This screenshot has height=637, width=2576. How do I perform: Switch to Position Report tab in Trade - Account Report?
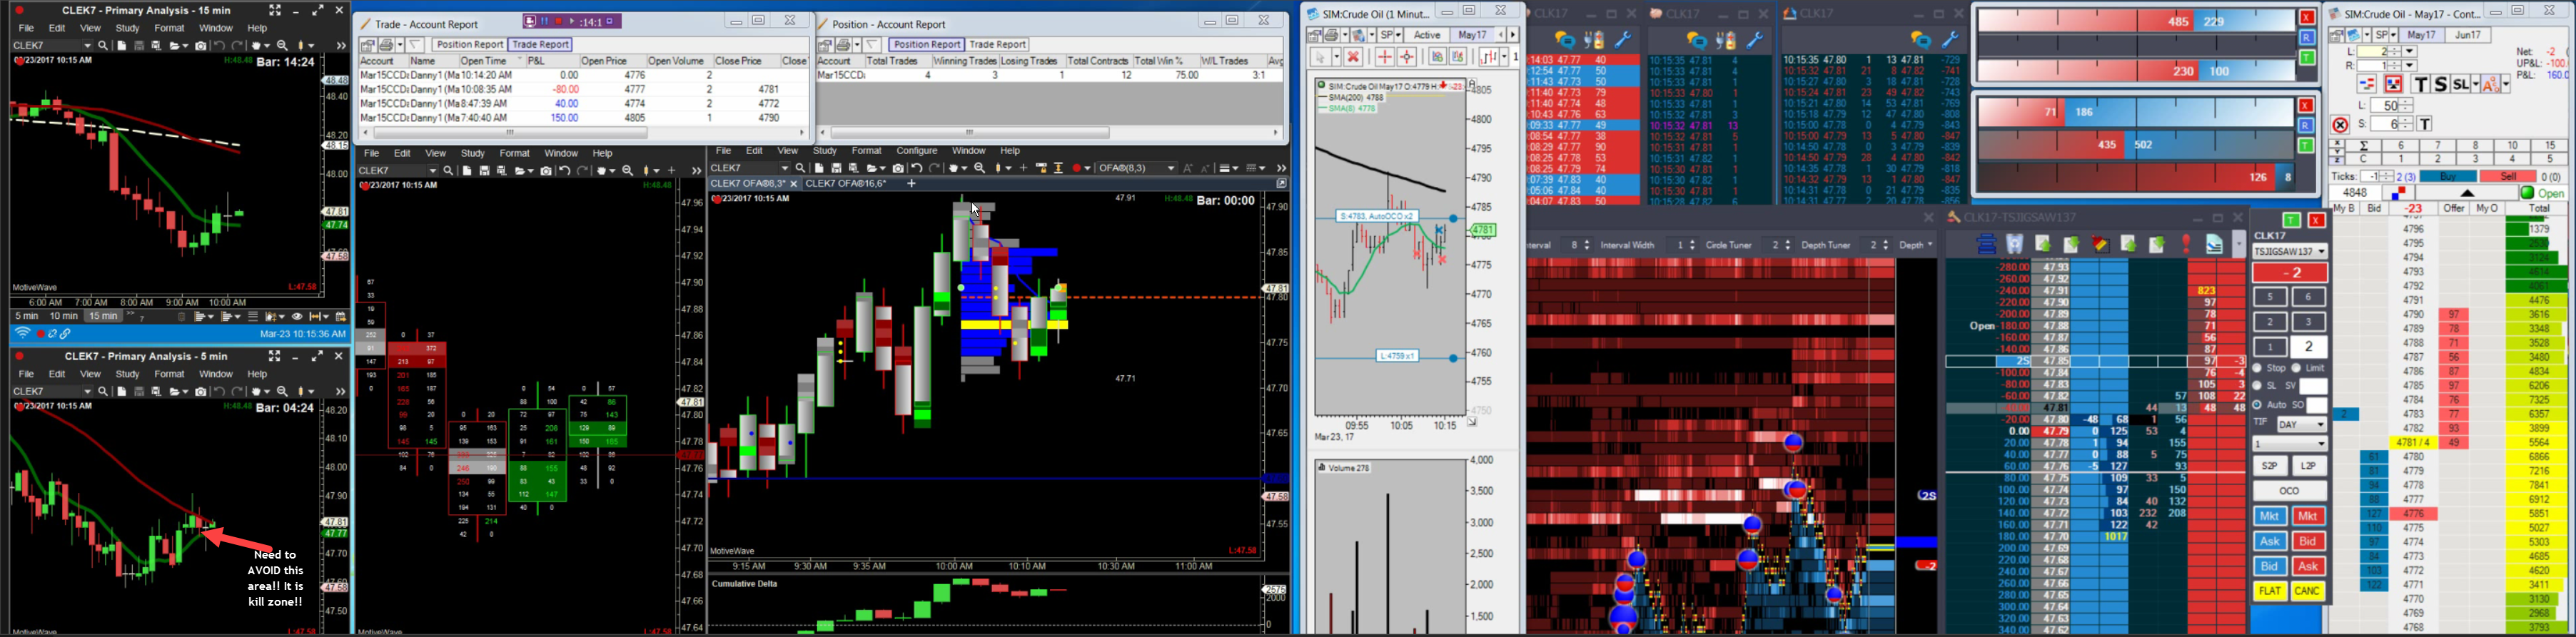pyautogui.click(x=469, y=44)
